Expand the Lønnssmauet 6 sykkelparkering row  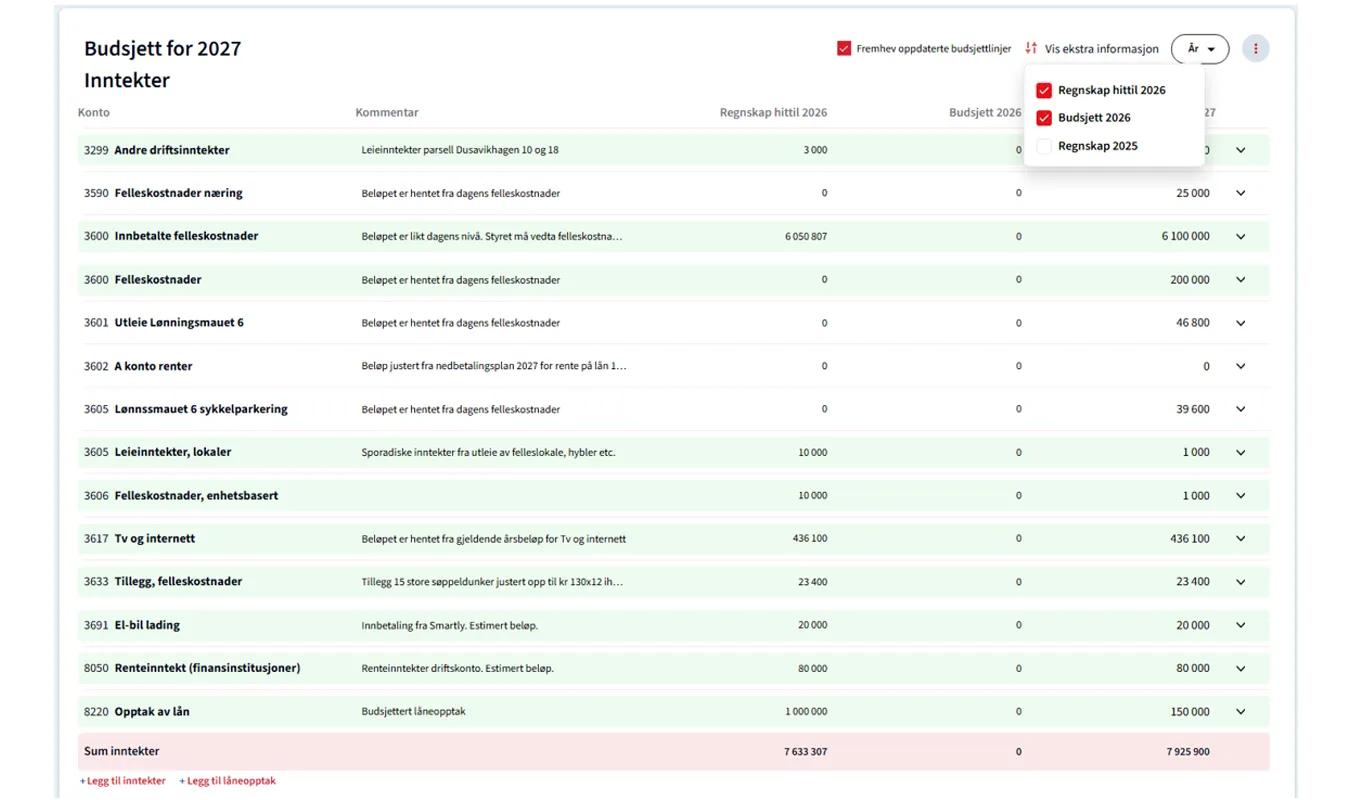1241,409
